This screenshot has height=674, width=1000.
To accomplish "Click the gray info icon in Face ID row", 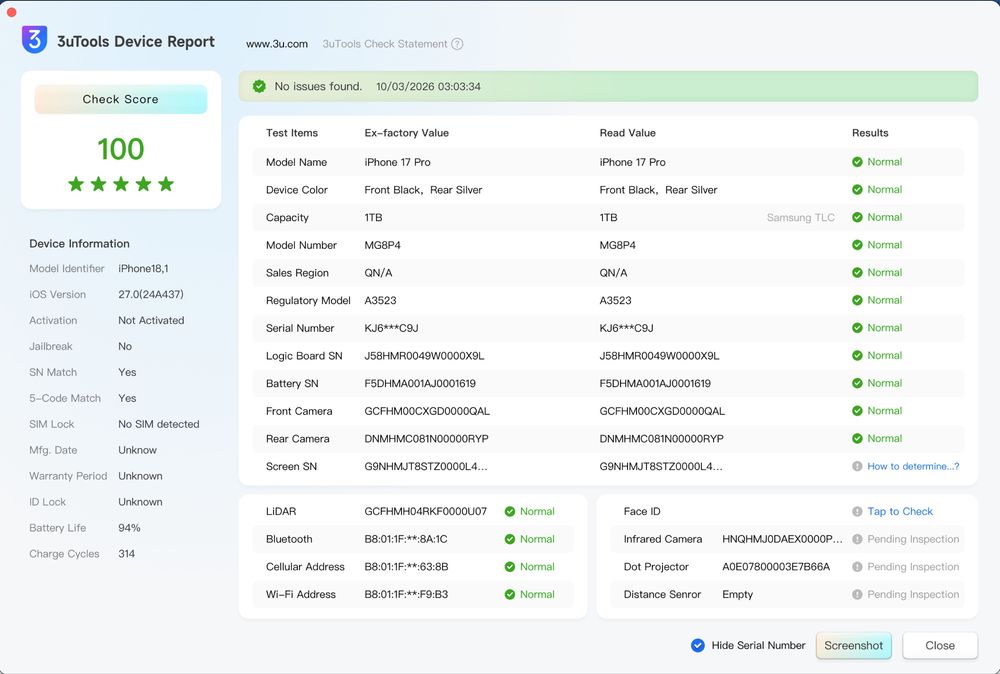I will point(857,511).
